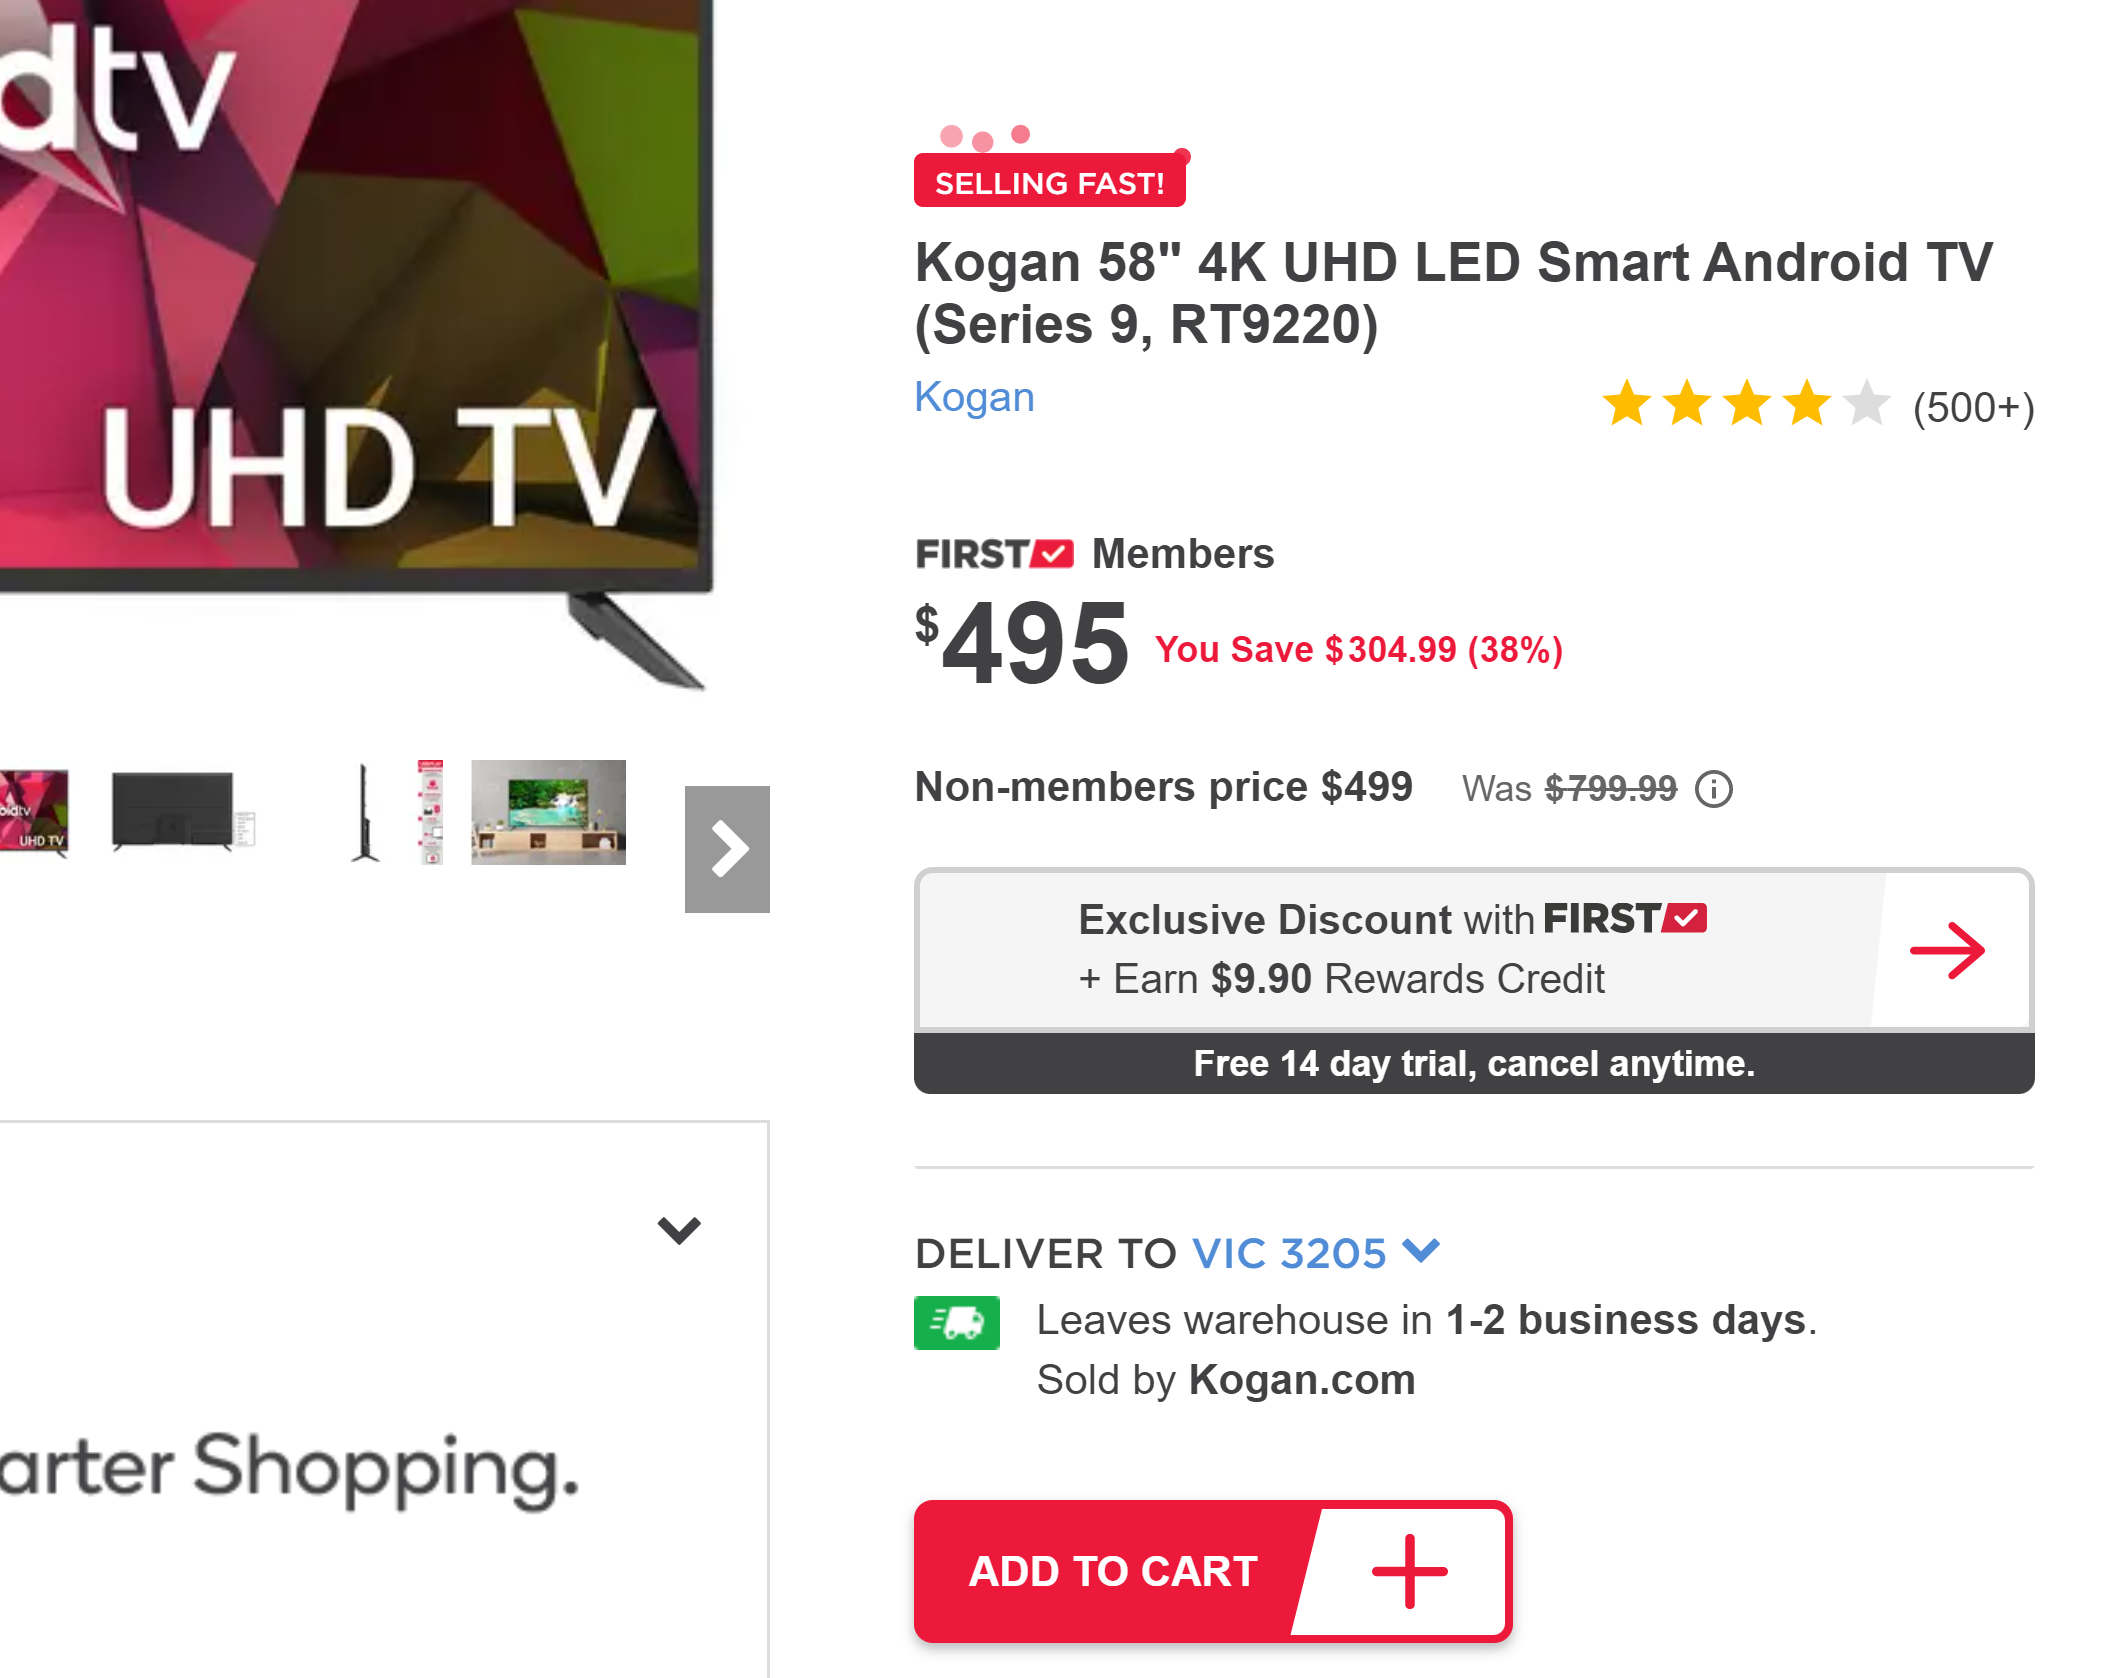Click the FIRST logo next to Members
This screenshot has width=2121, height=1678.
point(994,554)
